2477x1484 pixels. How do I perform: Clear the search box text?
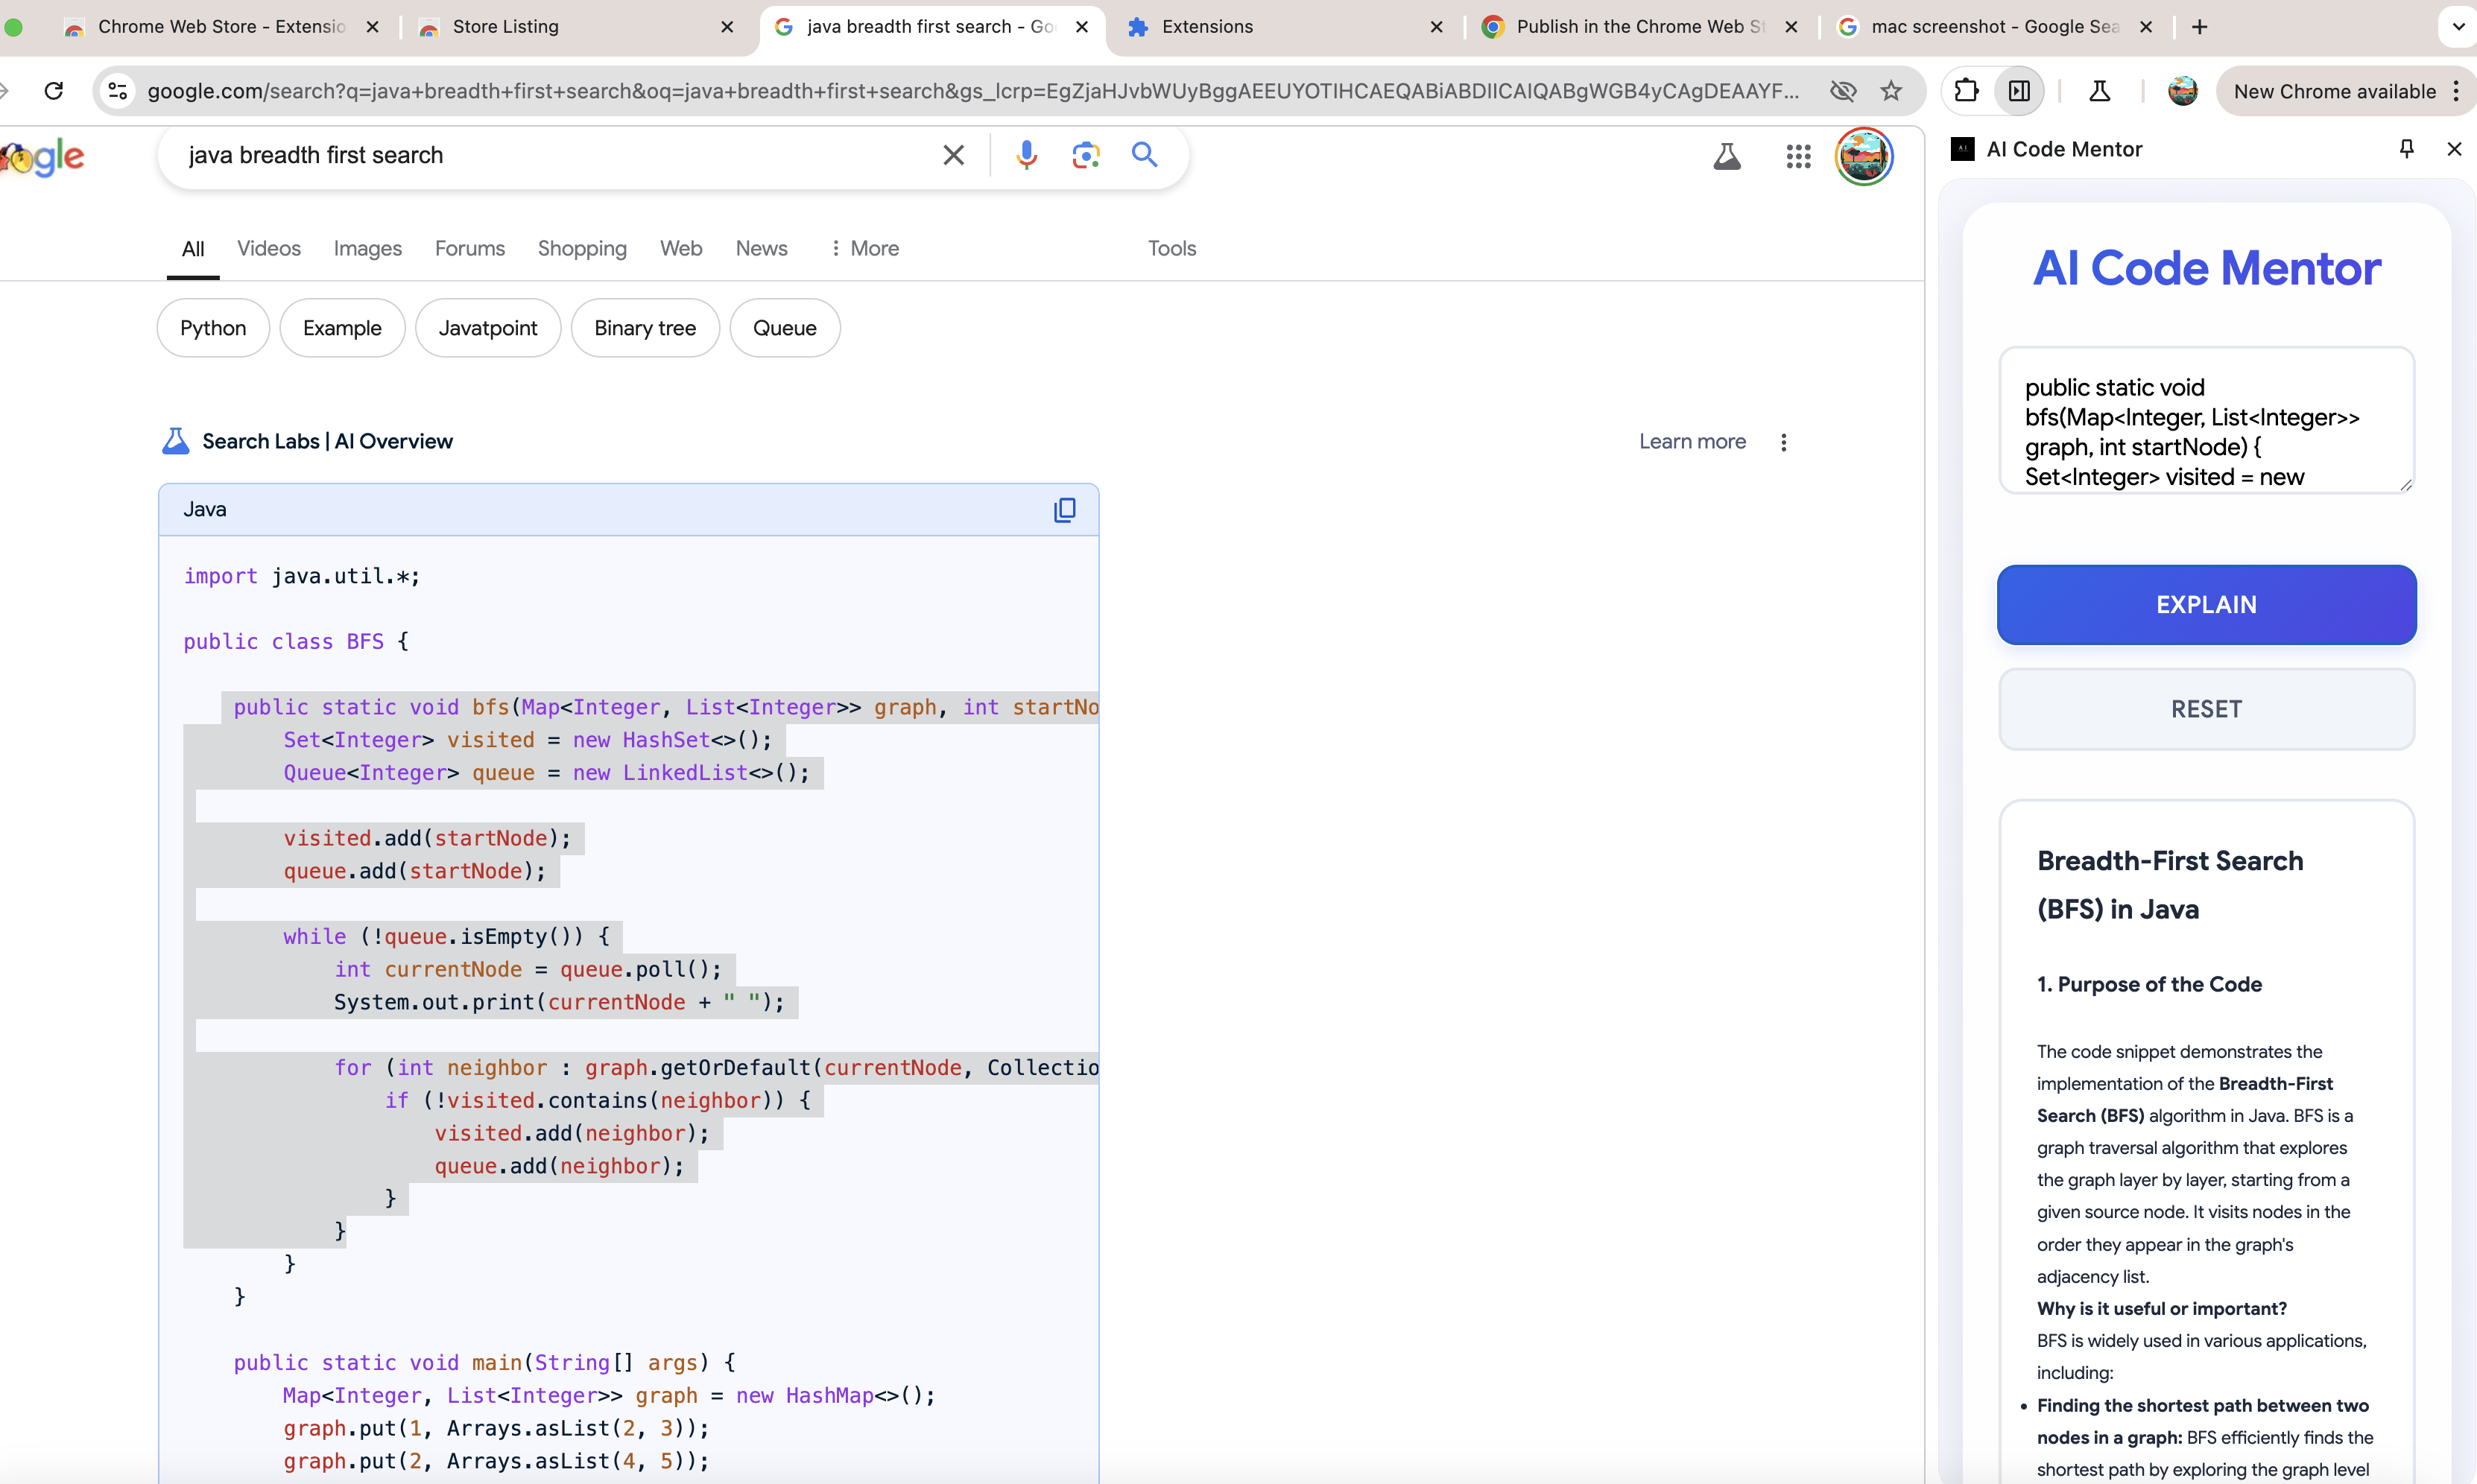pos(953,155)
